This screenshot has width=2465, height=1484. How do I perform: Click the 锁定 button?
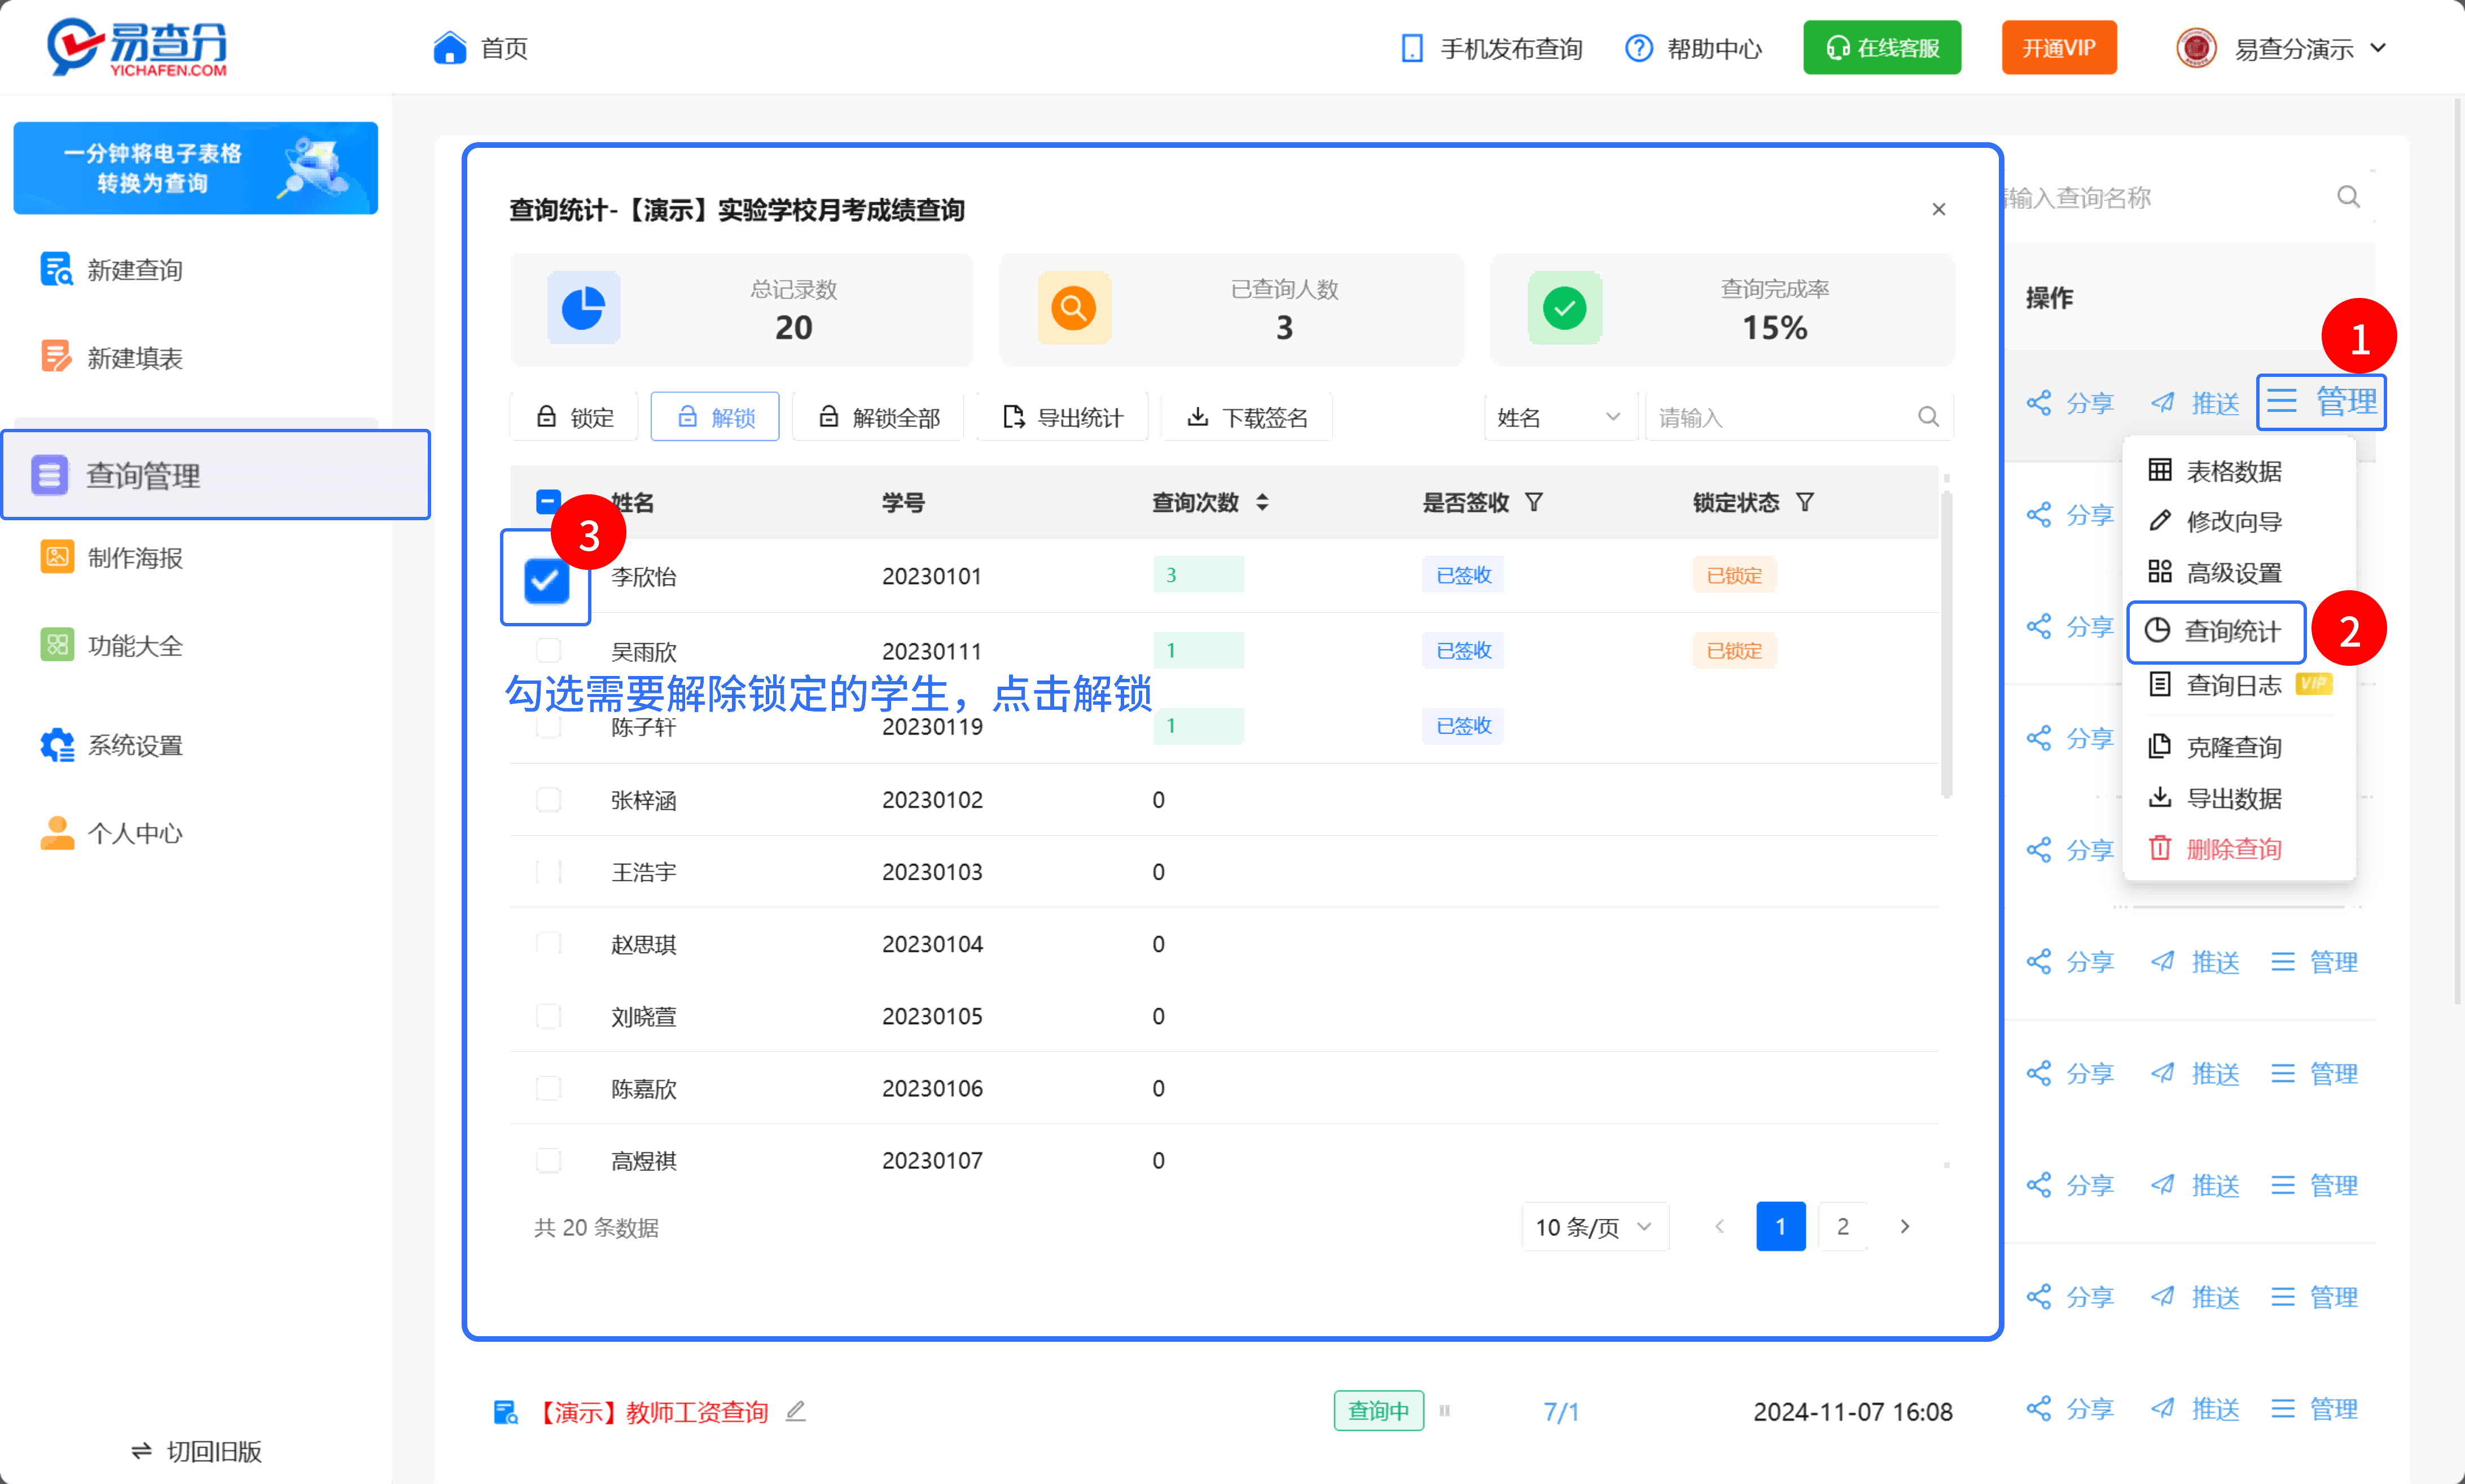(x=575, y=417)
